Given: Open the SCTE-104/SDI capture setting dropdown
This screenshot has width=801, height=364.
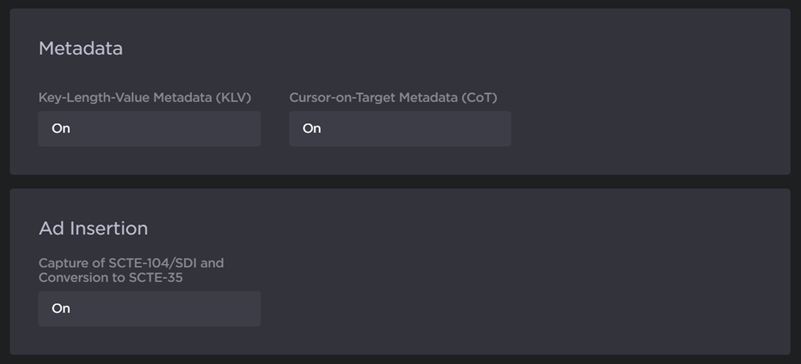Looking at the screenshot, I should pyautogui.click(x=149, y=309).
